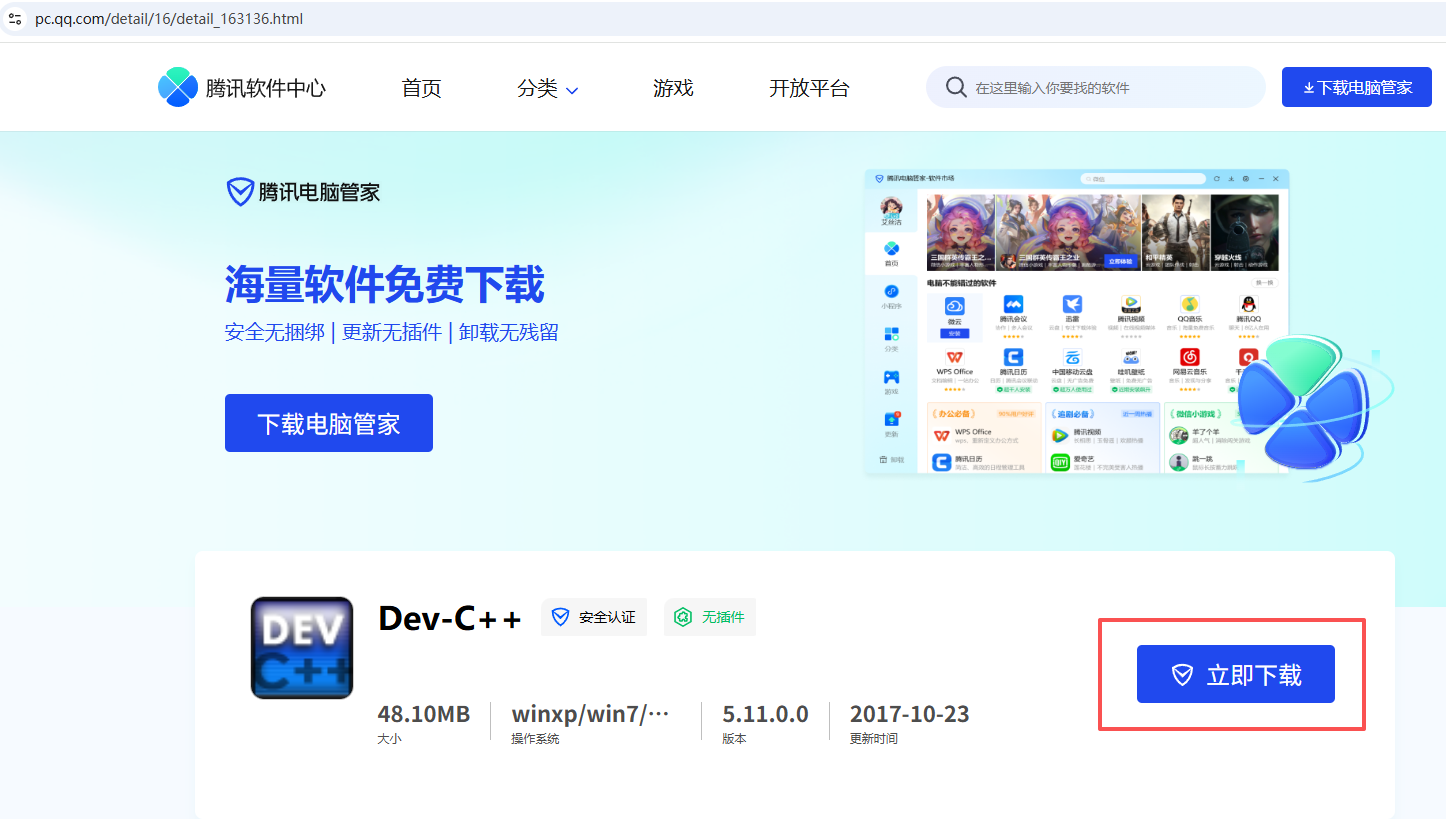Click the top-right 下载电脑管家 button
Image resolution: width=1446 pixels, height=819 pixels.
pyautogui.click(x=1357, y=87)
